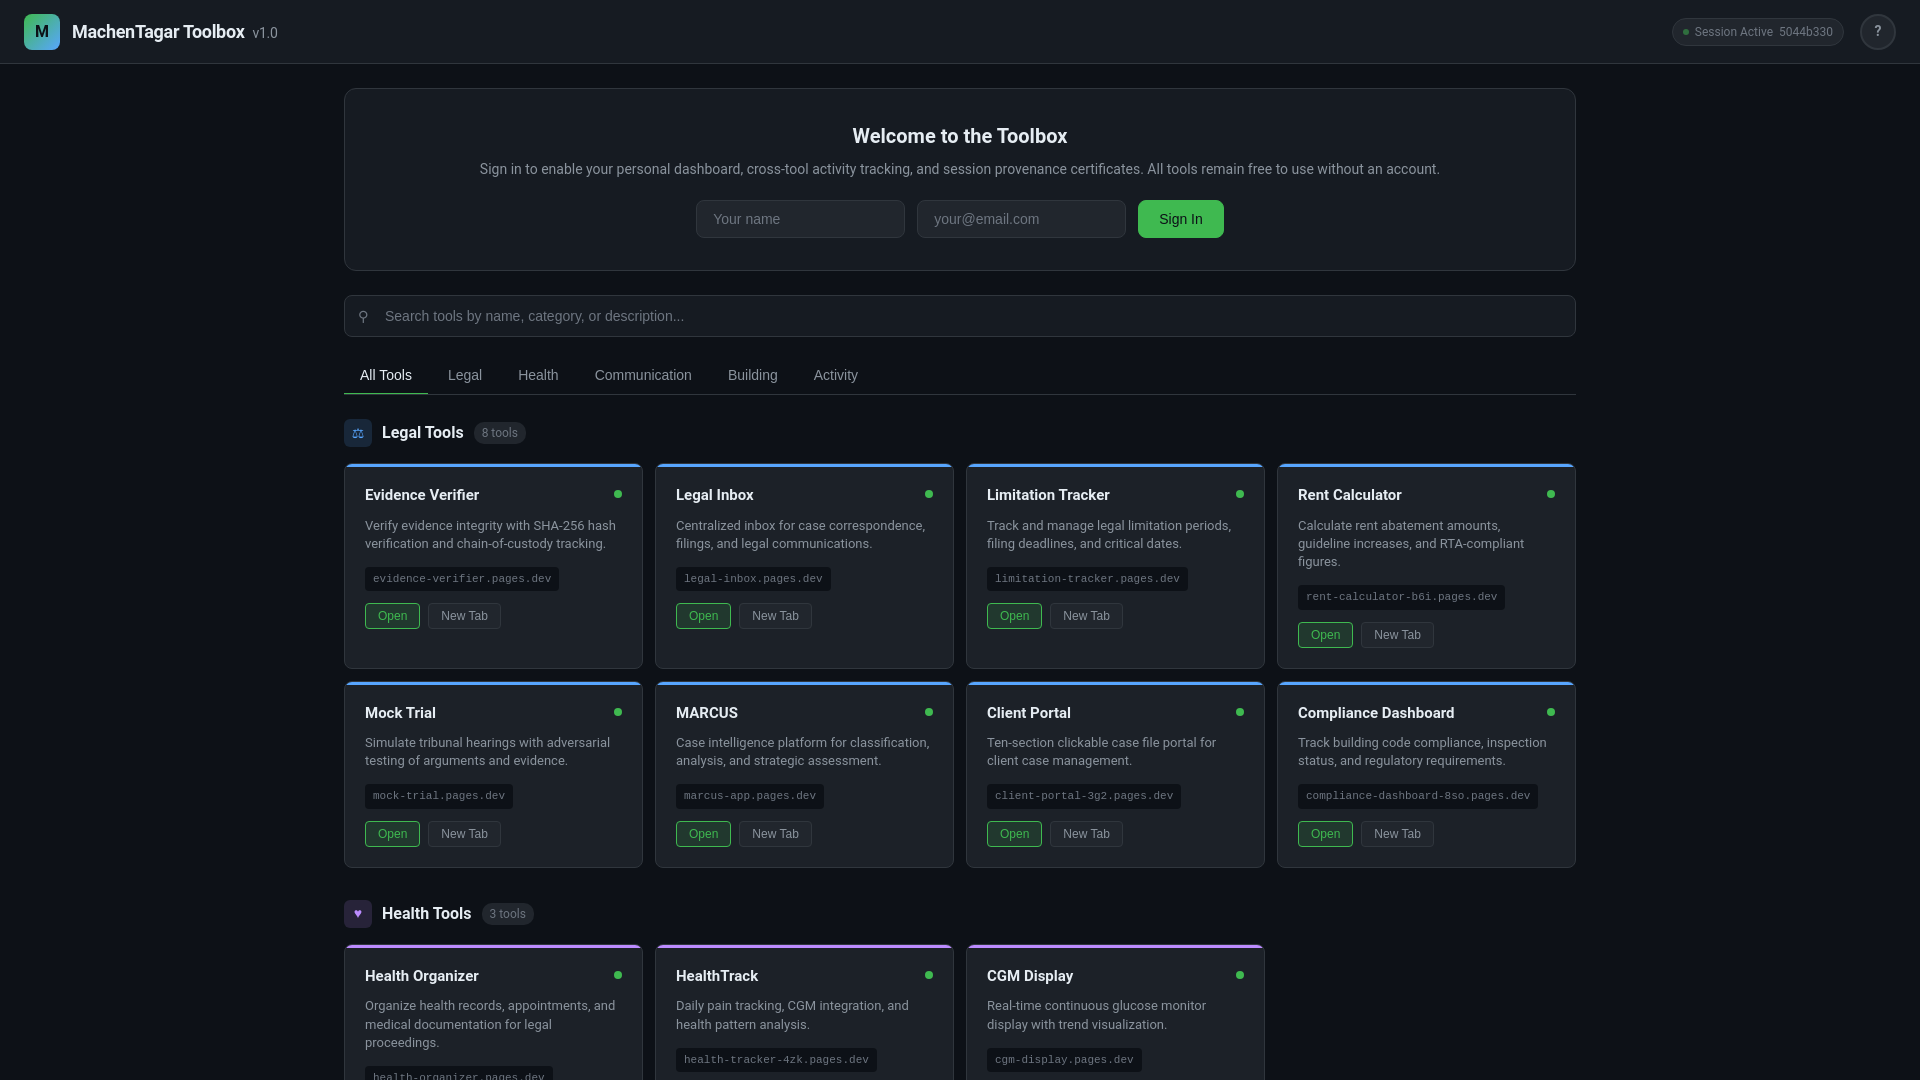This screenshot has height=1080, width=1920.
Task: Click the search tools field
Action: (960, 316)
